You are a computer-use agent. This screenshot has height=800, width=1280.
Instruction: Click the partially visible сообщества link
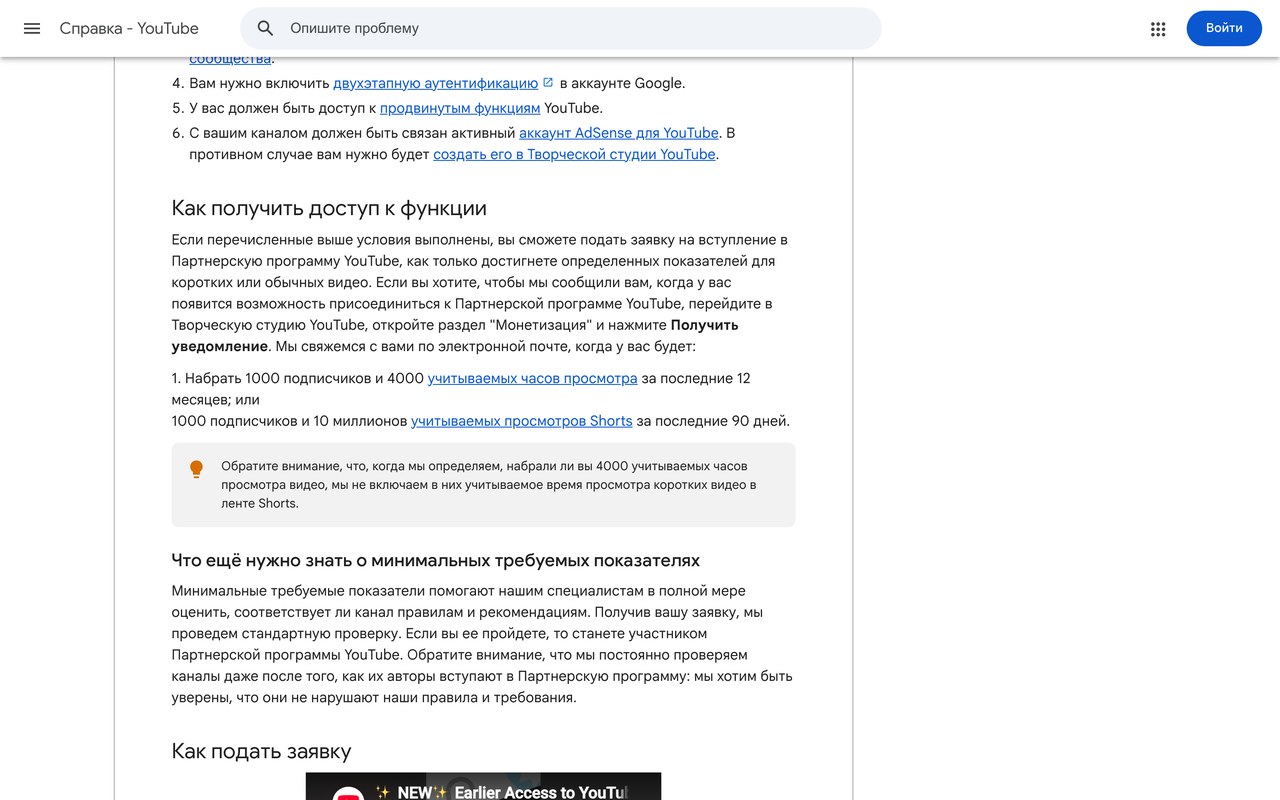[x=230, y=60]
